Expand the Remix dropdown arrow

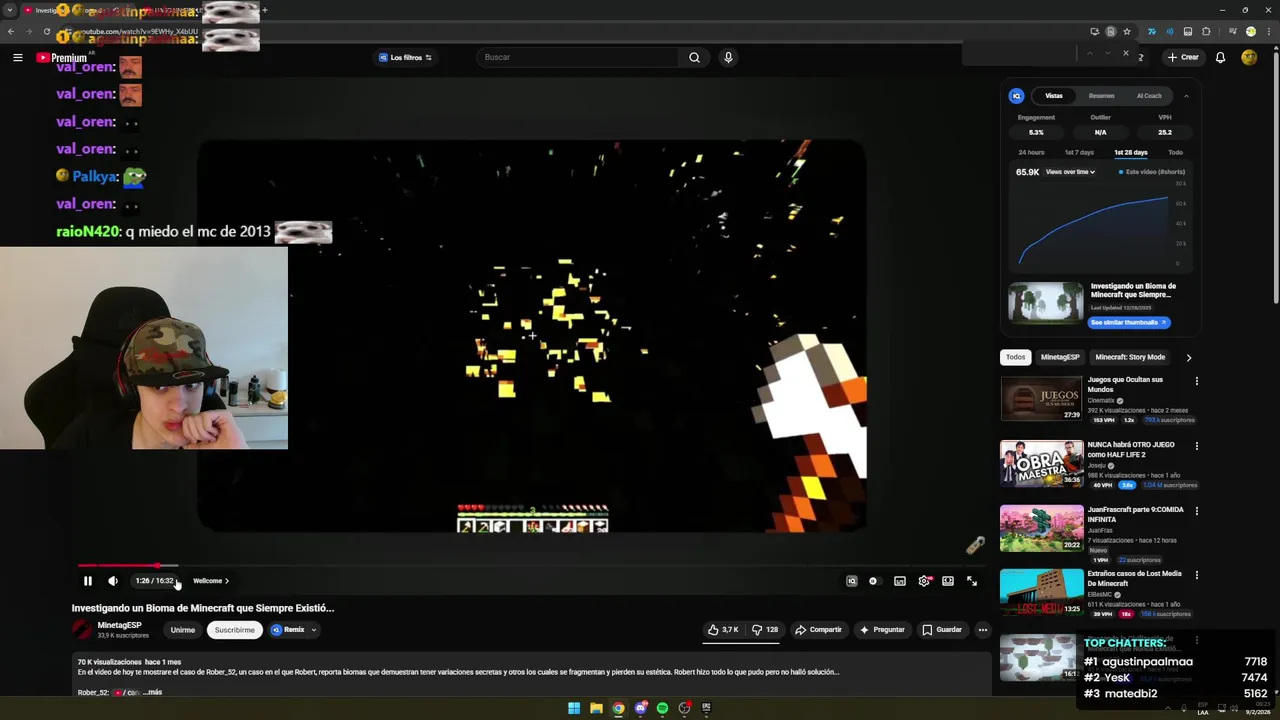pos(314,630)
